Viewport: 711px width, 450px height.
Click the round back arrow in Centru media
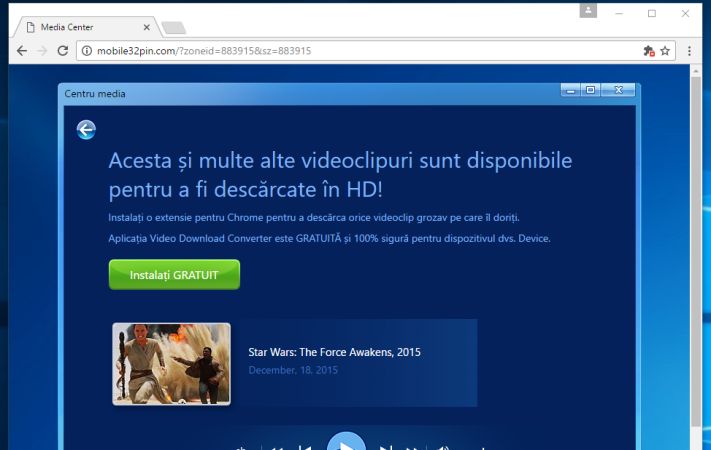pos(86,130)
